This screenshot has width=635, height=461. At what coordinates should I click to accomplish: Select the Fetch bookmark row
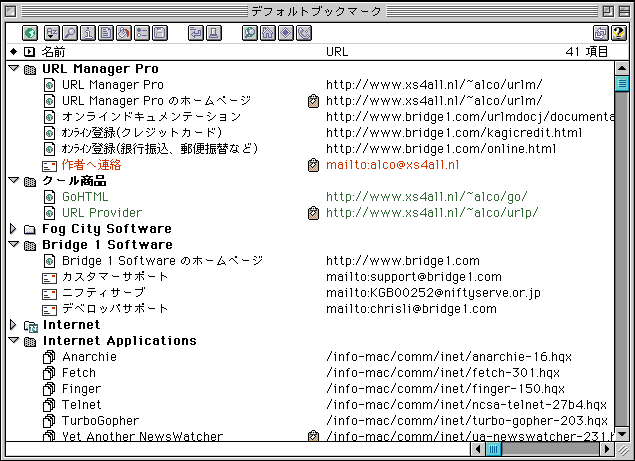point(310,373)
